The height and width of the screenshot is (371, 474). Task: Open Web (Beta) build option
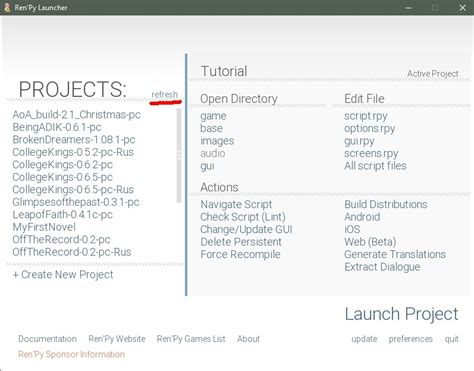click(370, 242)
